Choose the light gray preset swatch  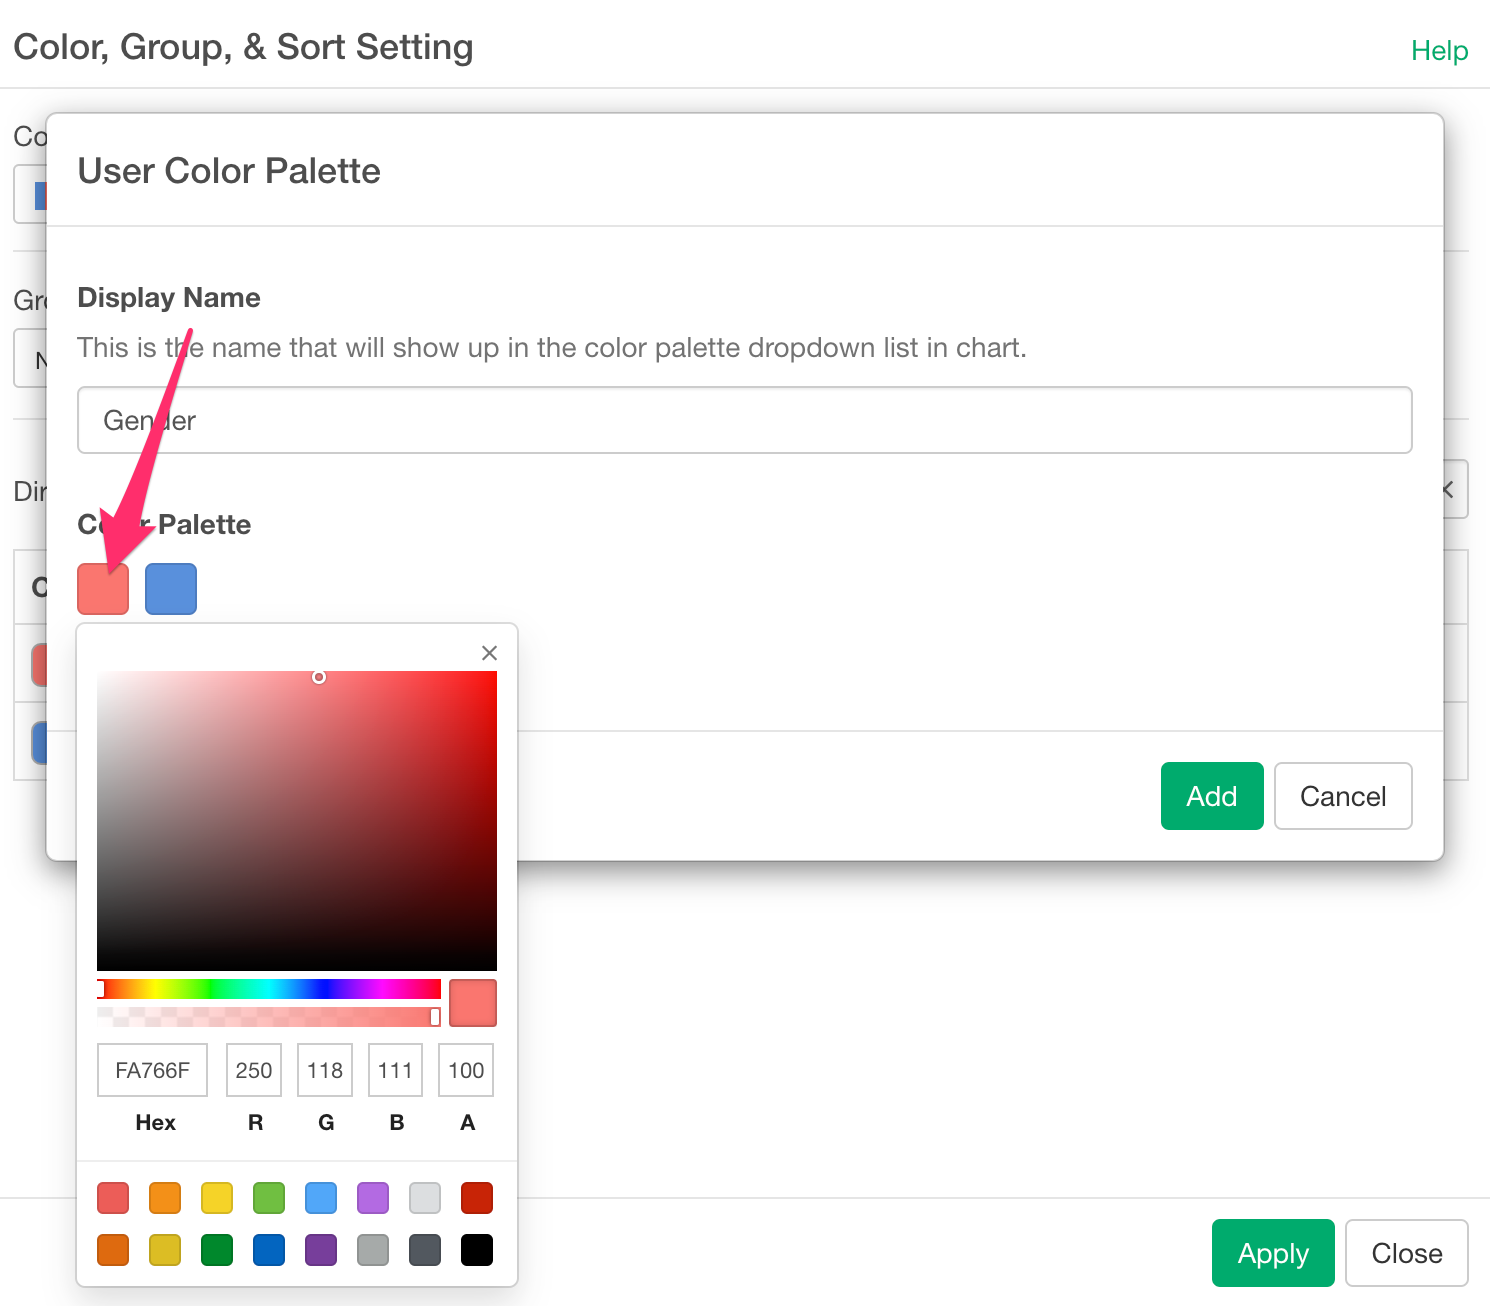[425, 1197]
